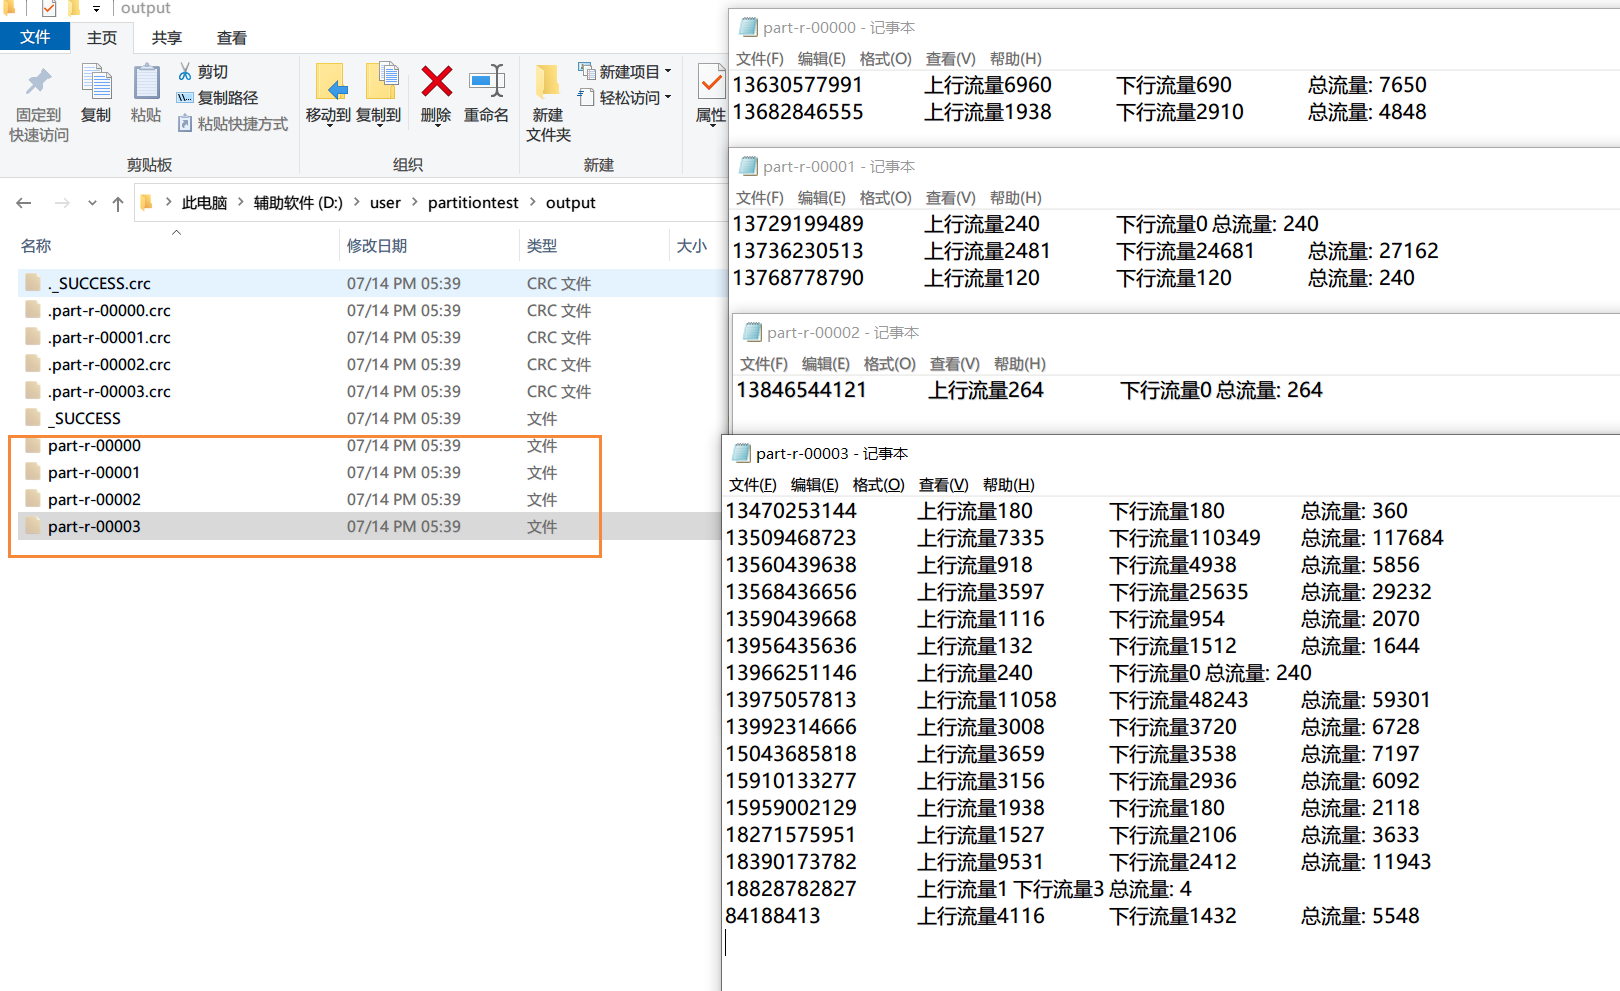Select the part-r-00003 file row
Screen dimensions: 1620x991
pos(372,526)
